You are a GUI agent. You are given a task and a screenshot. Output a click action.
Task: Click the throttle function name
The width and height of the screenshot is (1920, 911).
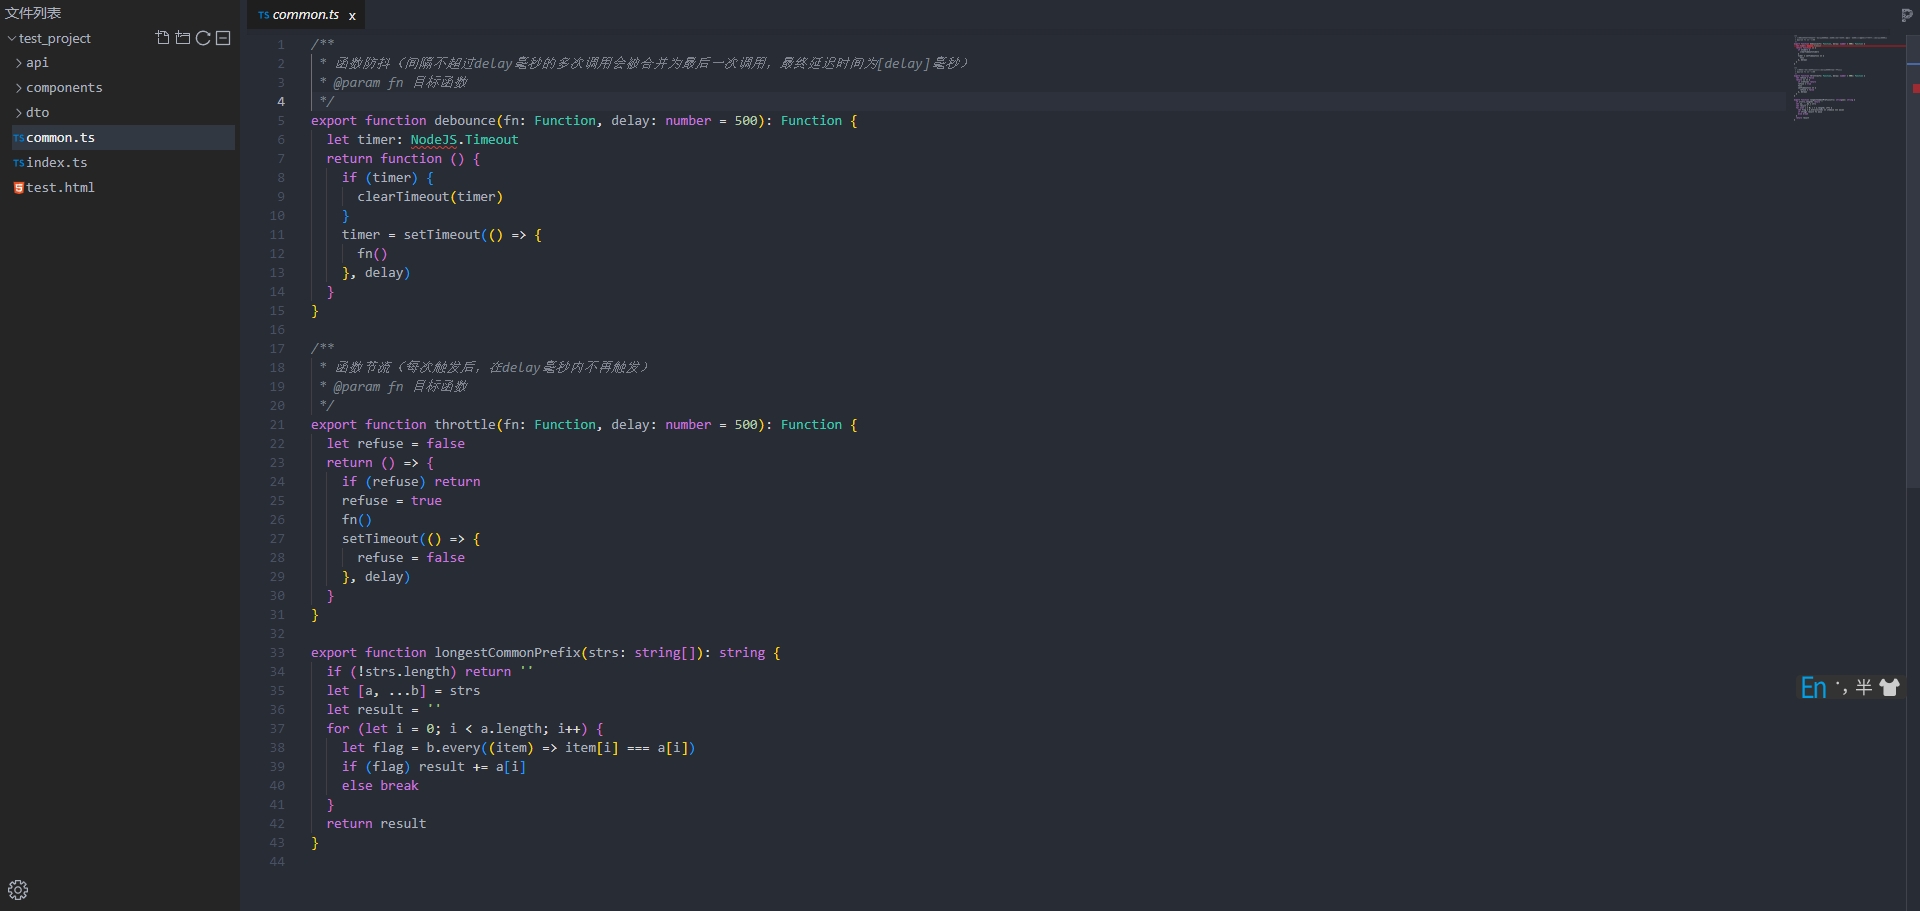click(464, 425)
